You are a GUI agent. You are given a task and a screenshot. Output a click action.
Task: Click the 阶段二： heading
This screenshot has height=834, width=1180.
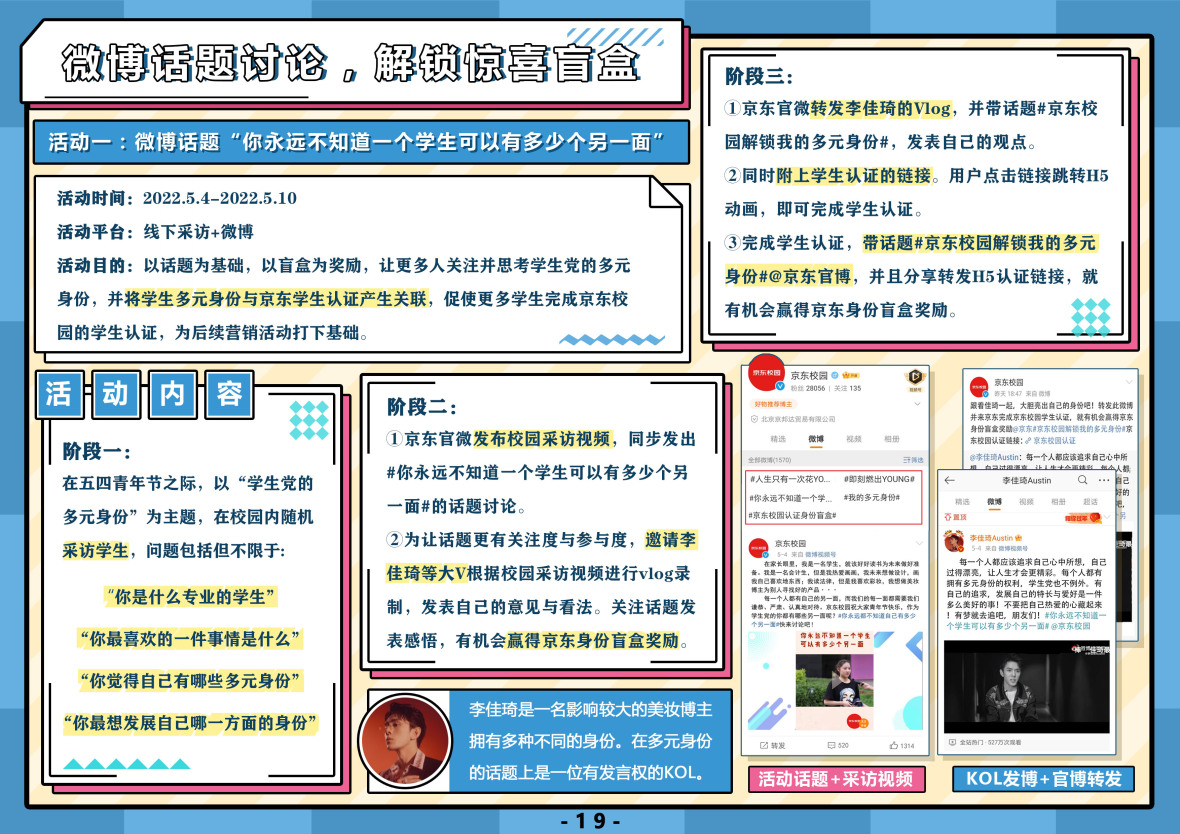click(x=422, y=407)
